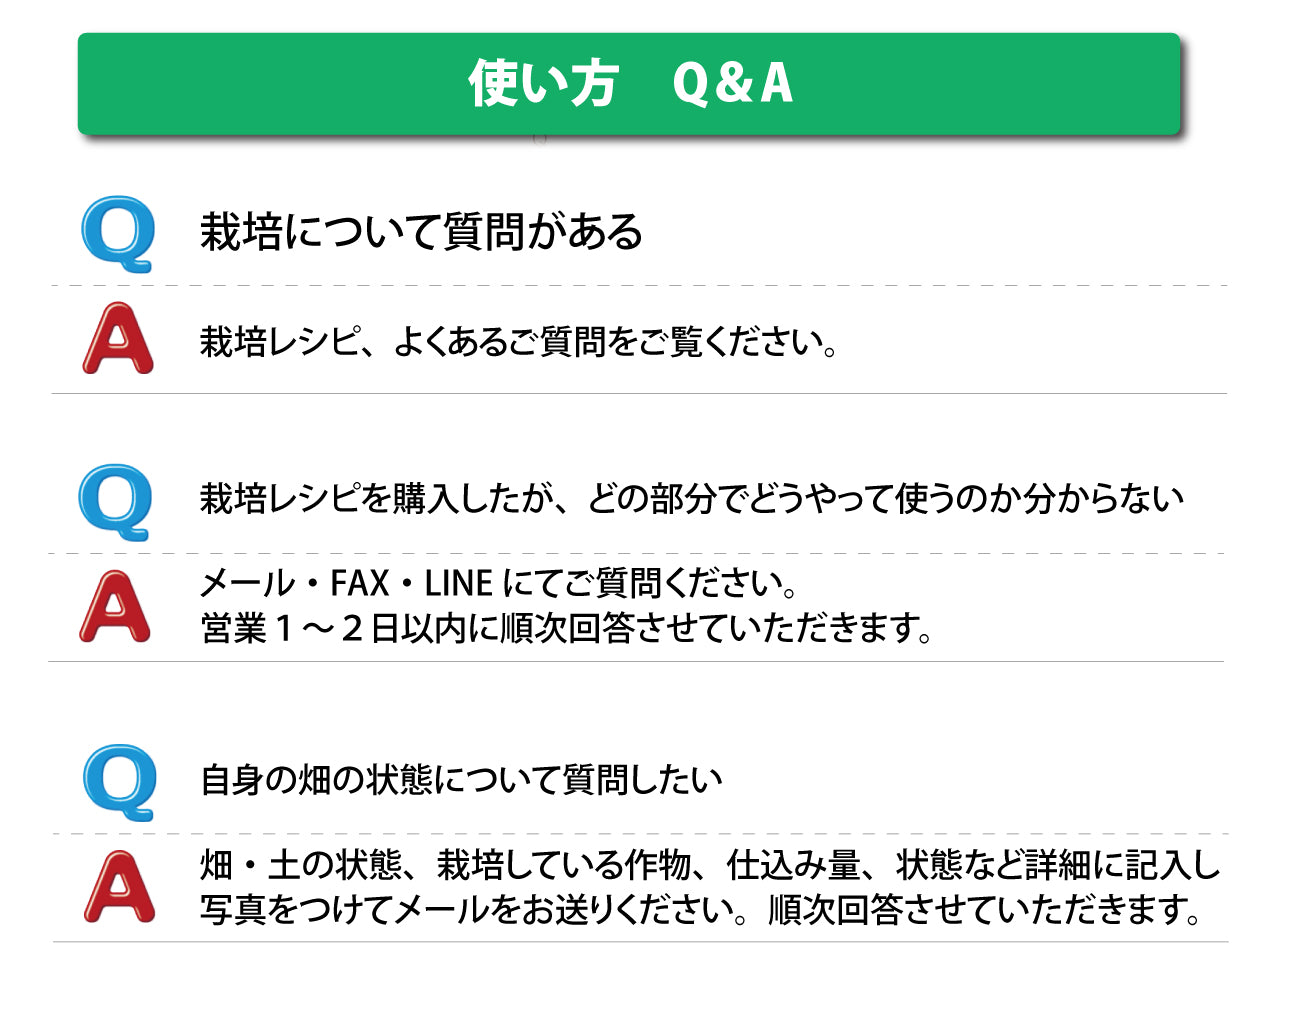Click the line 営業1〜2日以内に順次回答させていただきます
The width and height of the screenshot is (1291, 1010).
click(567, 629)
